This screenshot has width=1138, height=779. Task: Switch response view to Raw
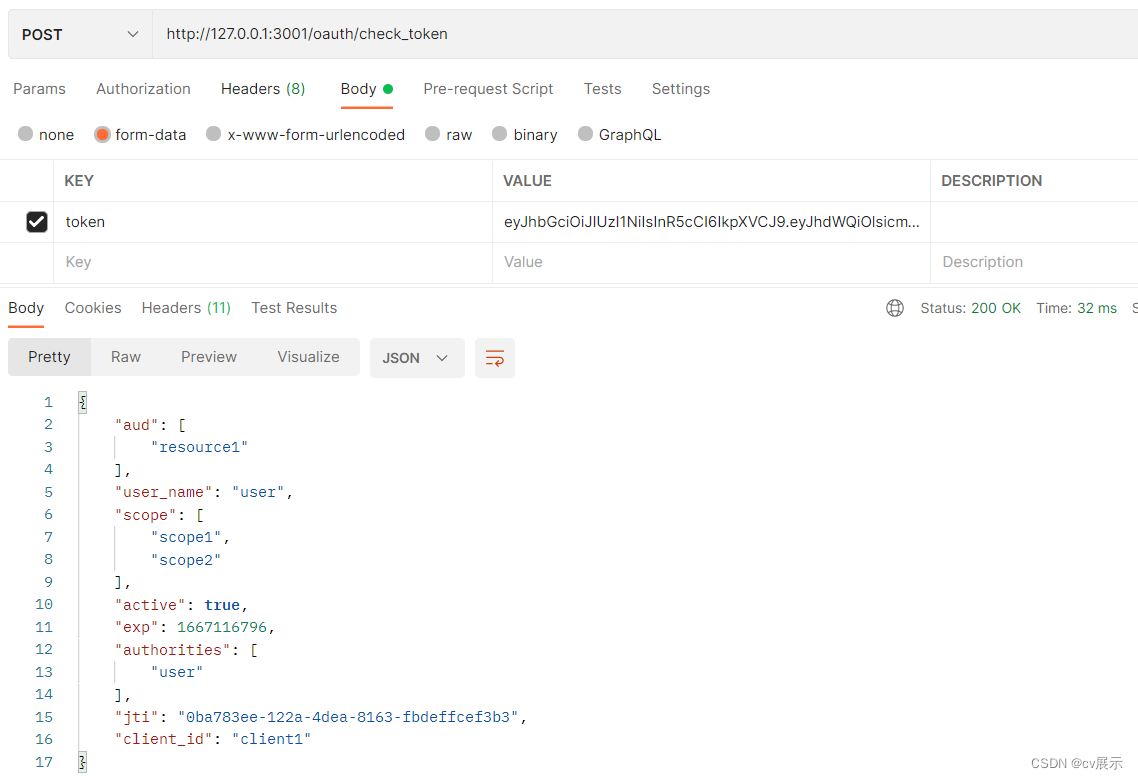126,357
